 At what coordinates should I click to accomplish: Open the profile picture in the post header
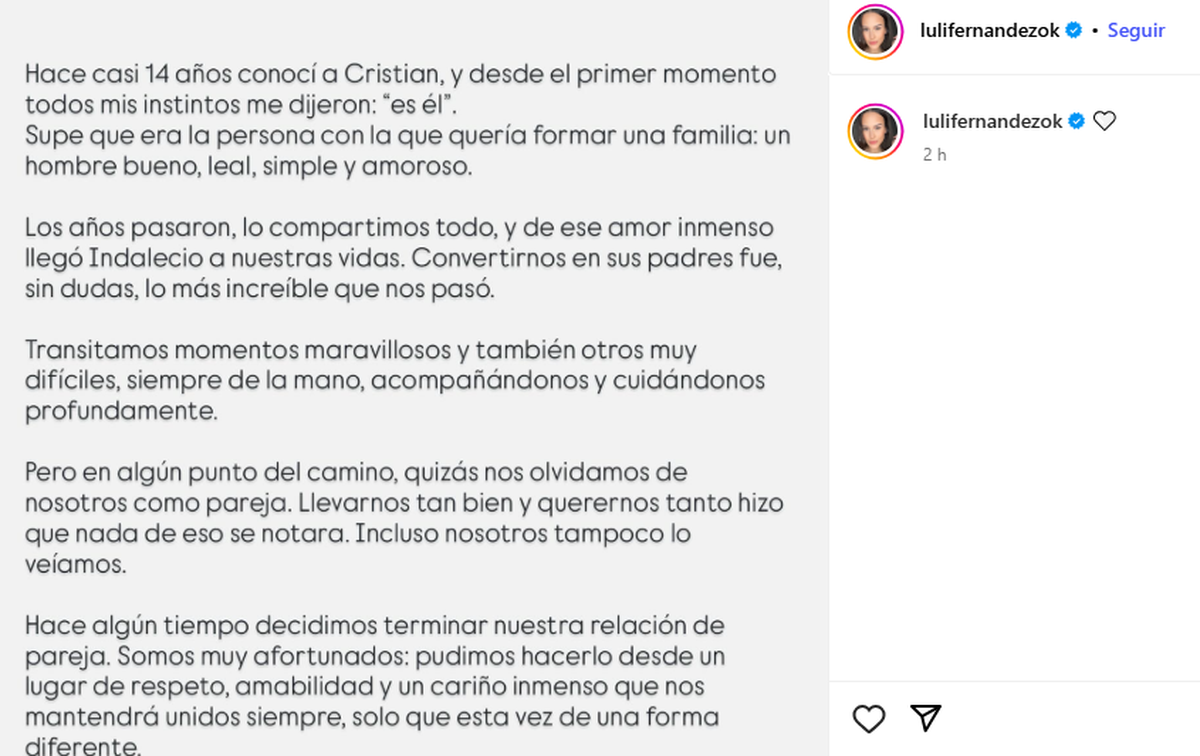tap(875, 32)
